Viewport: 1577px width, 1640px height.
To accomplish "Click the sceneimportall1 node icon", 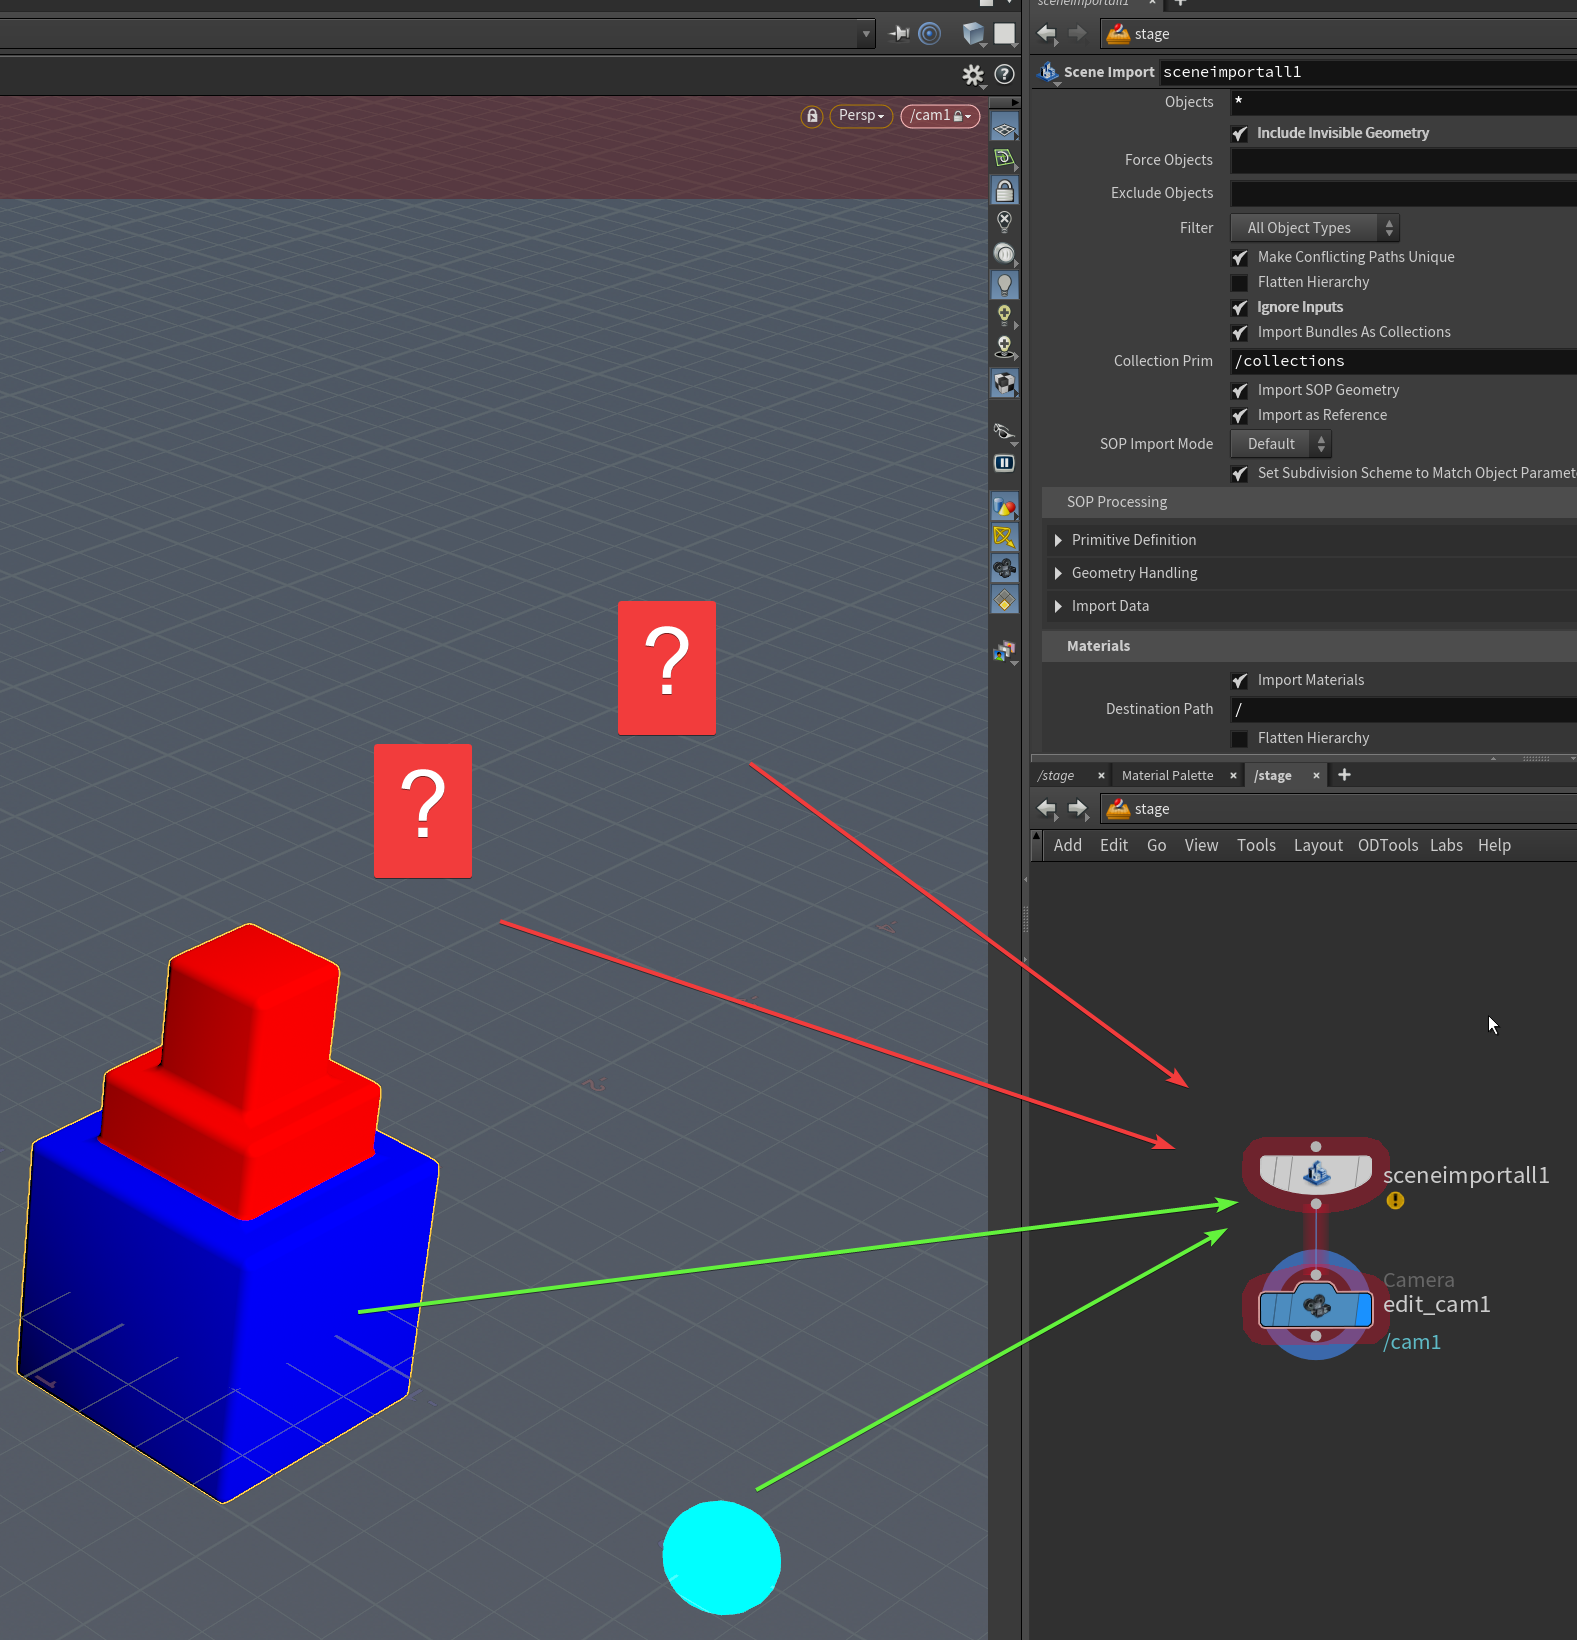I will click(1316, 1174).
